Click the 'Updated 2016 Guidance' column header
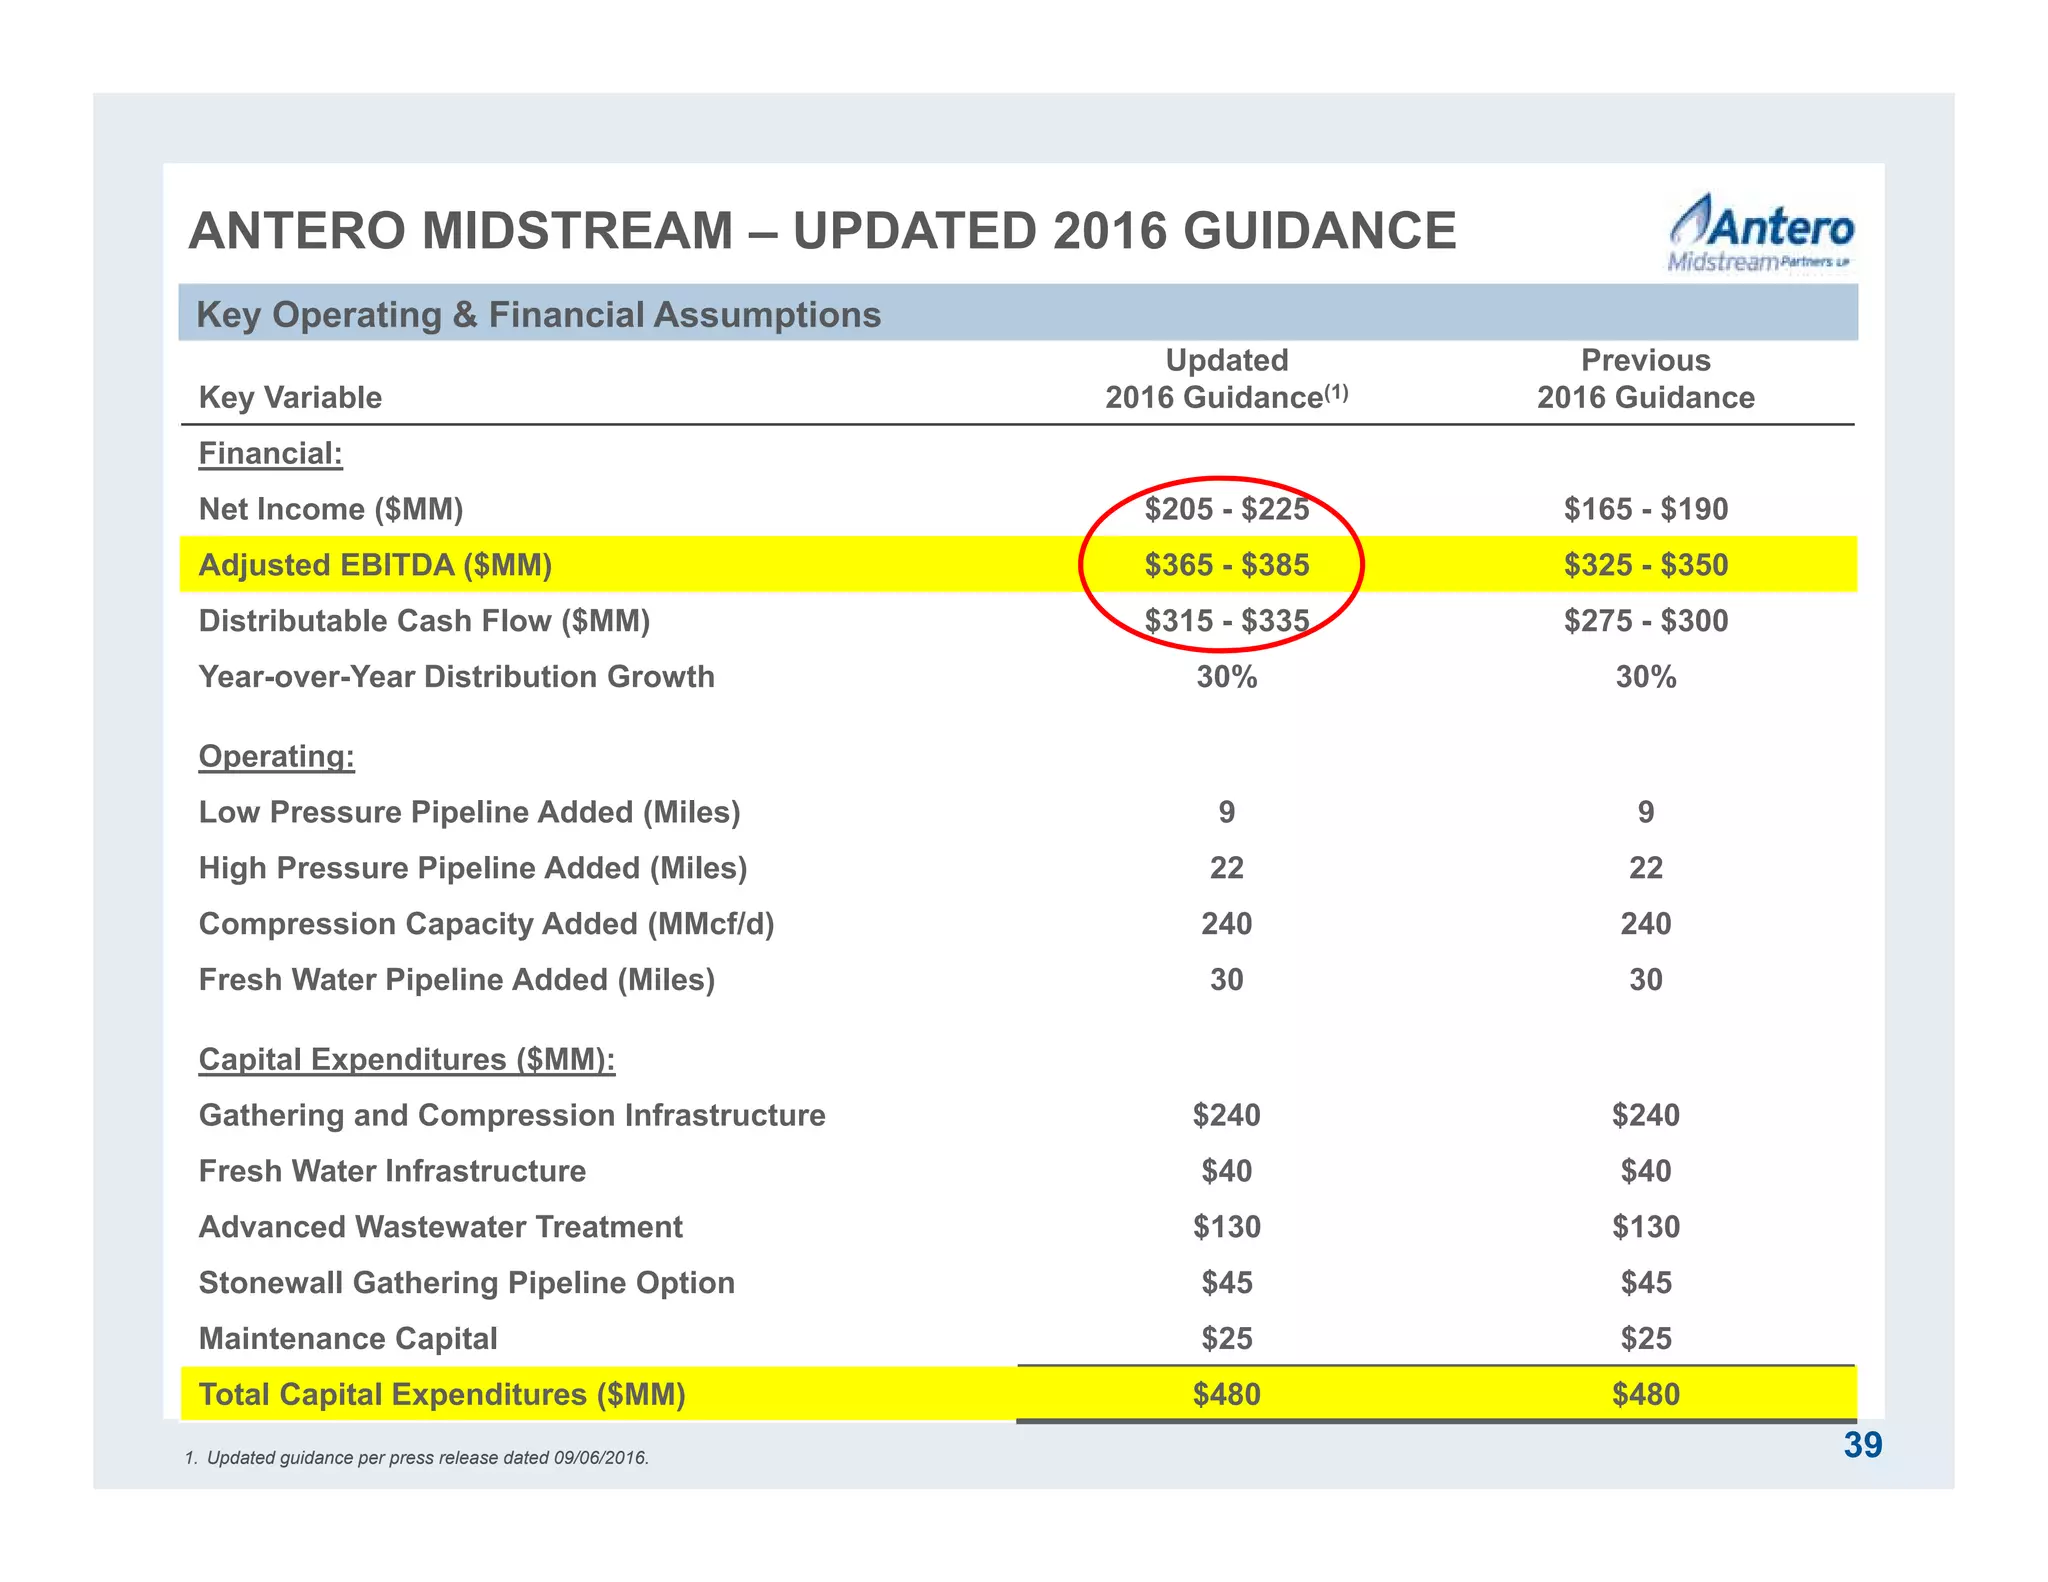2048x1582 pixels. click(1227, 379)
